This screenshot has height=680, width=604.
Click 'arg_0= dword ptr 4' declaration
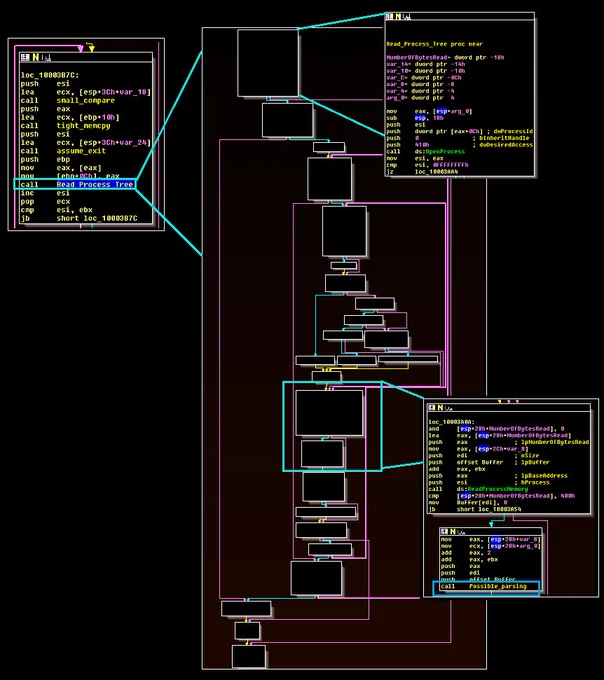click(x=420, y=98)
